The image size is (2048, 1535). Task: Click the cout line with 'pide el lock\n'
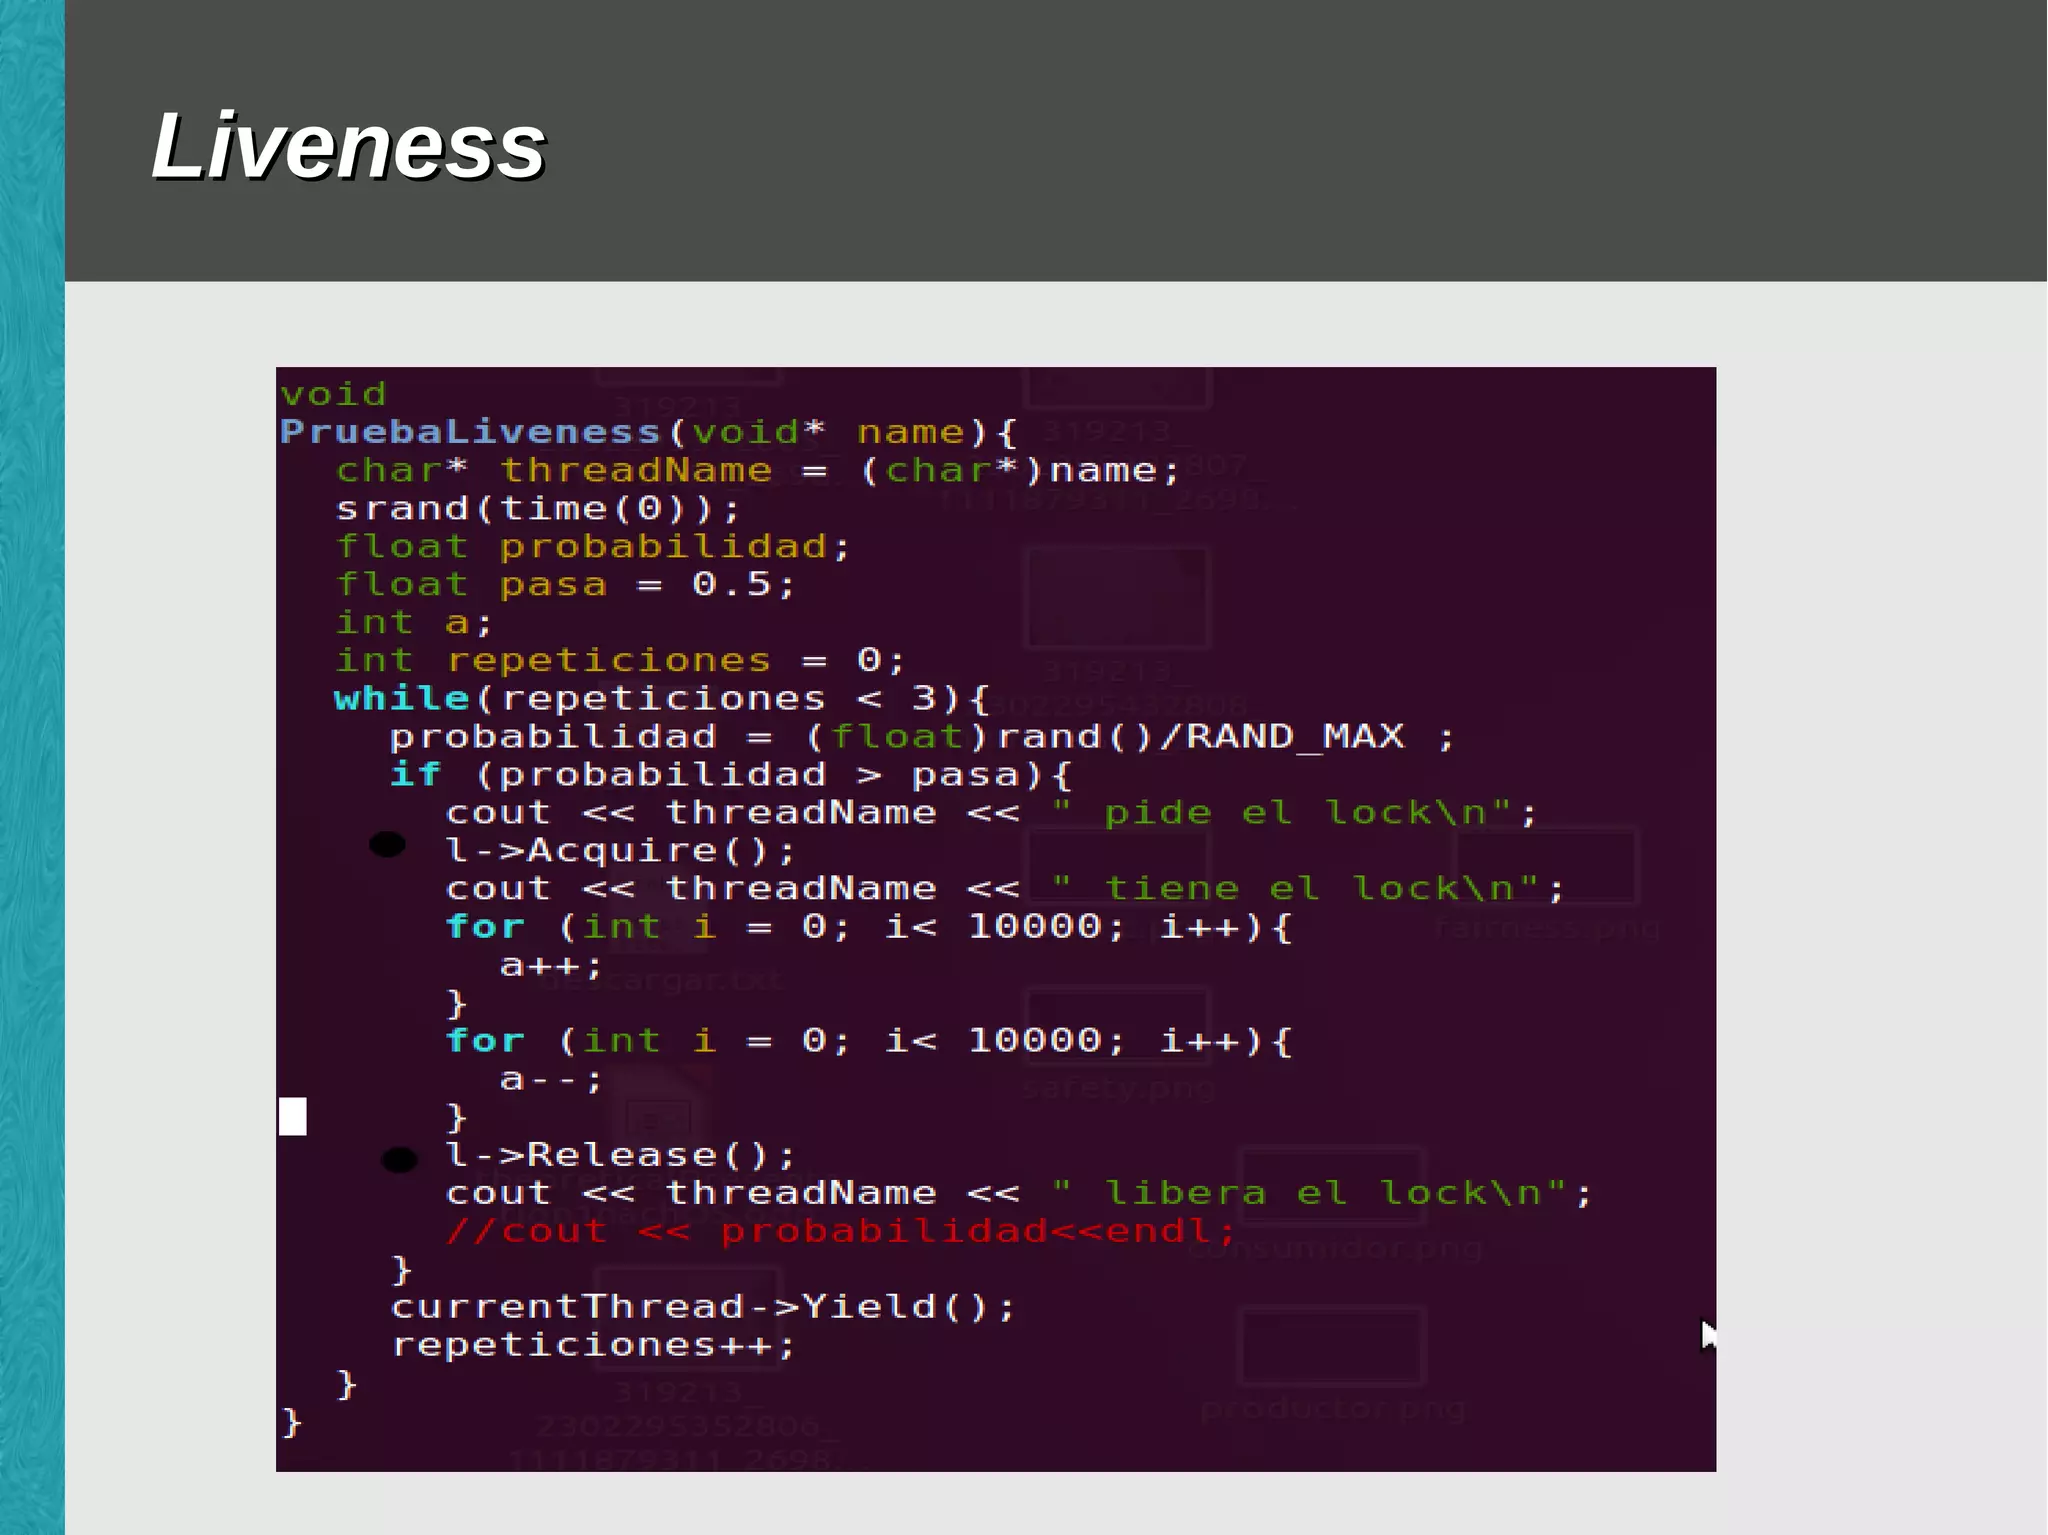(990, 812)
